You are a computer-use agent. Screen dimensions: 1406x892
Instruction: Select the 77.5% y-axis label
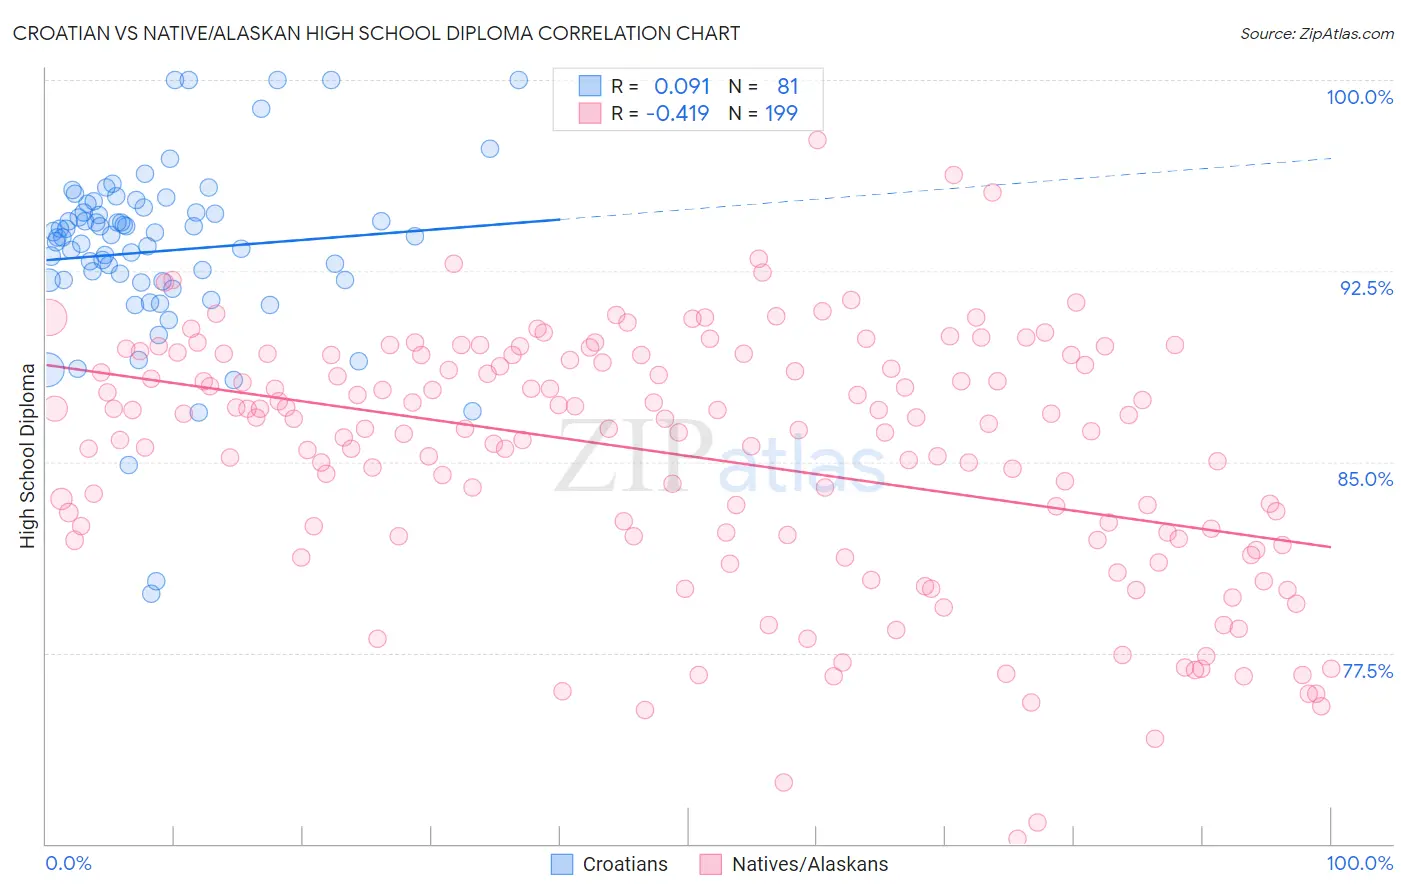[1367, 671]
